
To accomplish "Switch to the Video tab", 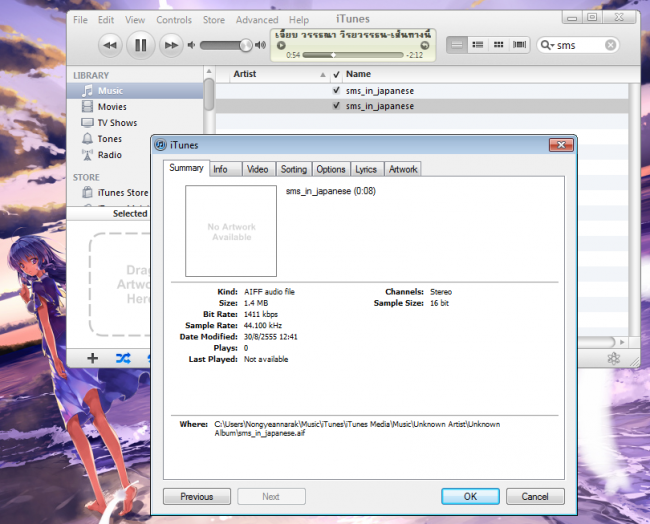I will pyautogui.click(x=258, y=169).
